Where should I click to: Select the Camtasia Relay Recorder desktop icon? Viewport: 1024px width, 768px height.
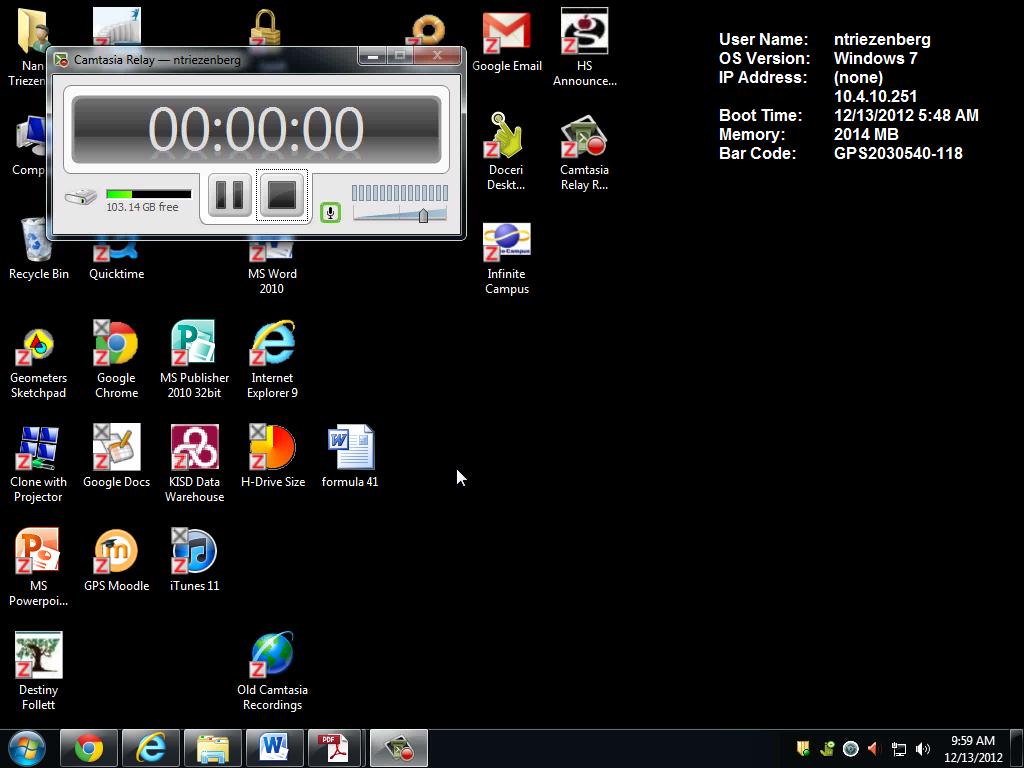click(584, 153)
